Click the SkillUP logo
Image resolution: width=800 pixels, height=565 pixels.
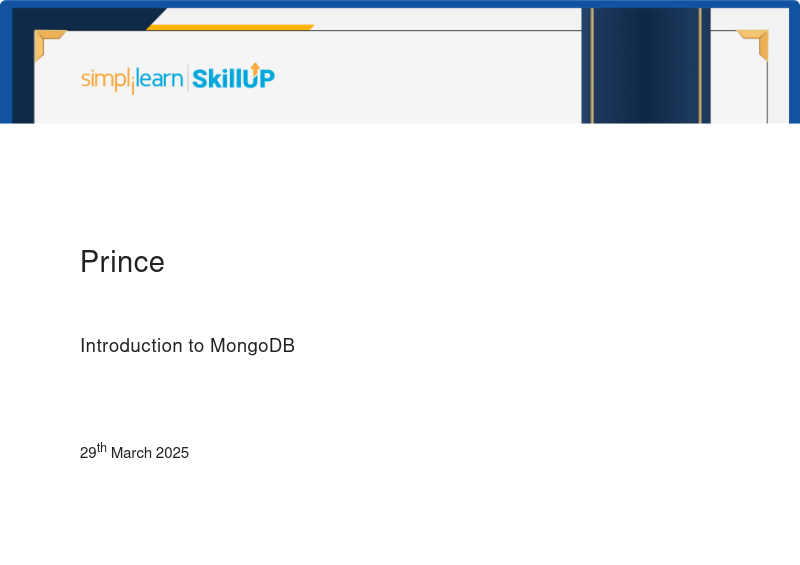[233, 77]
